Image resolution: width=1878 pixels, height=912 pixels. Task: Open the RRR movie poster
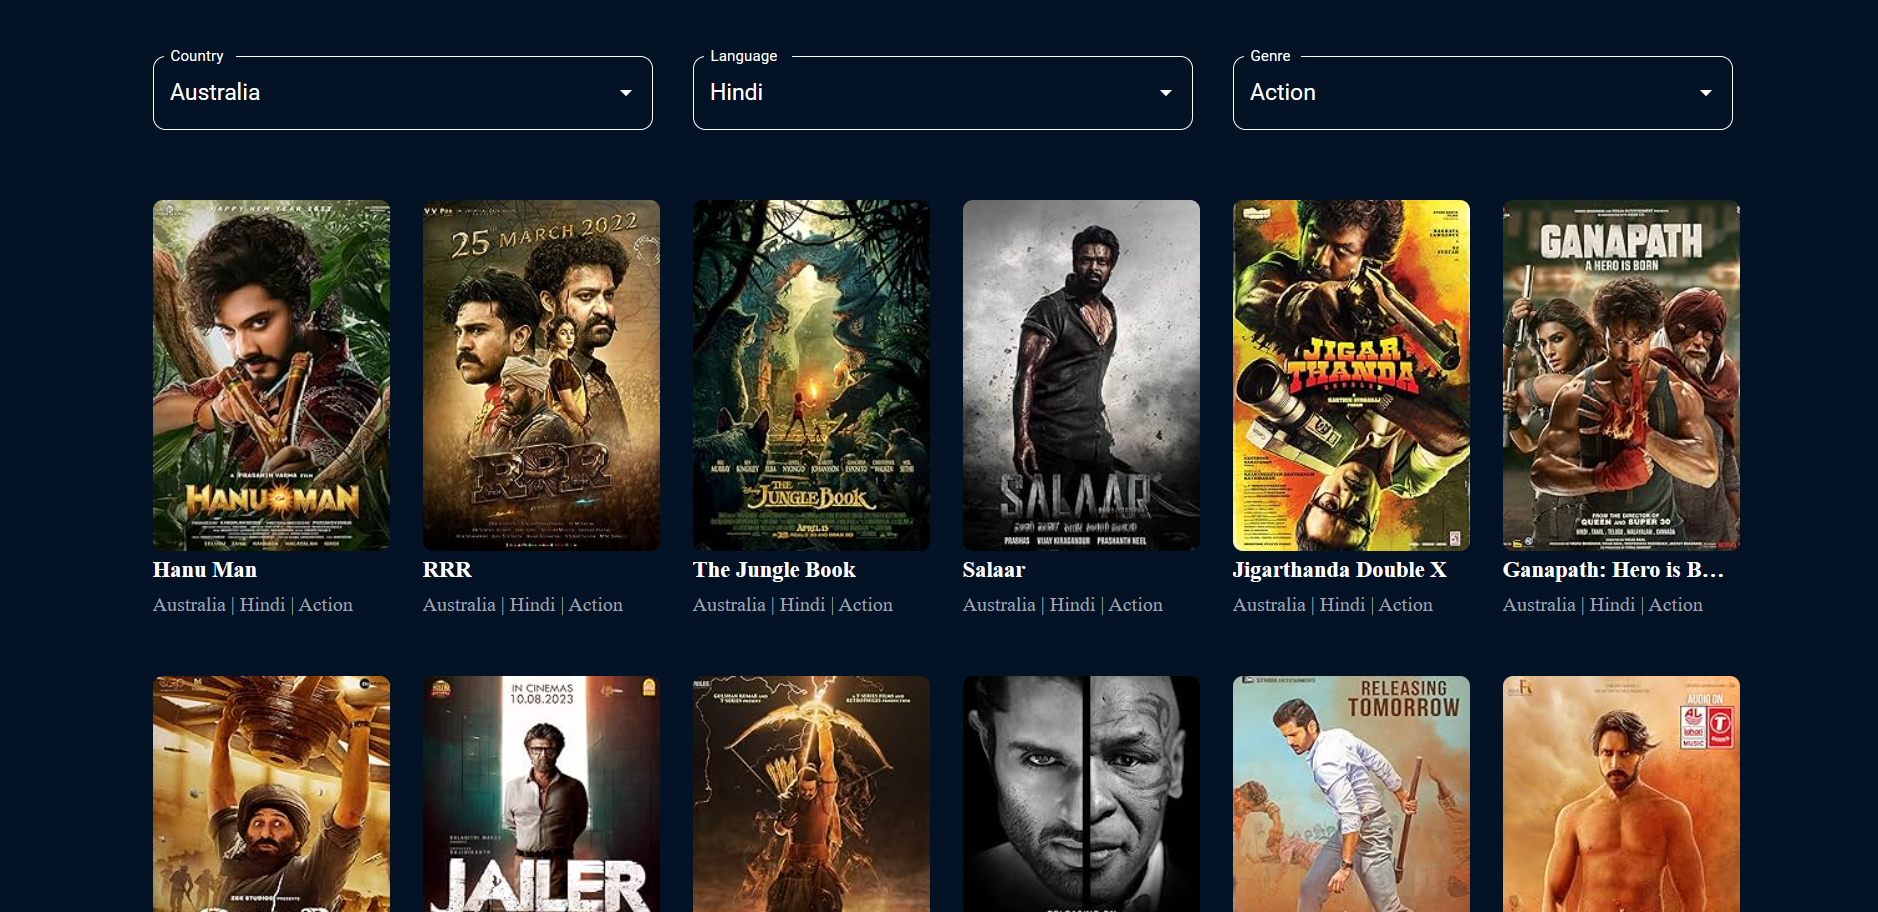[541, 375]
